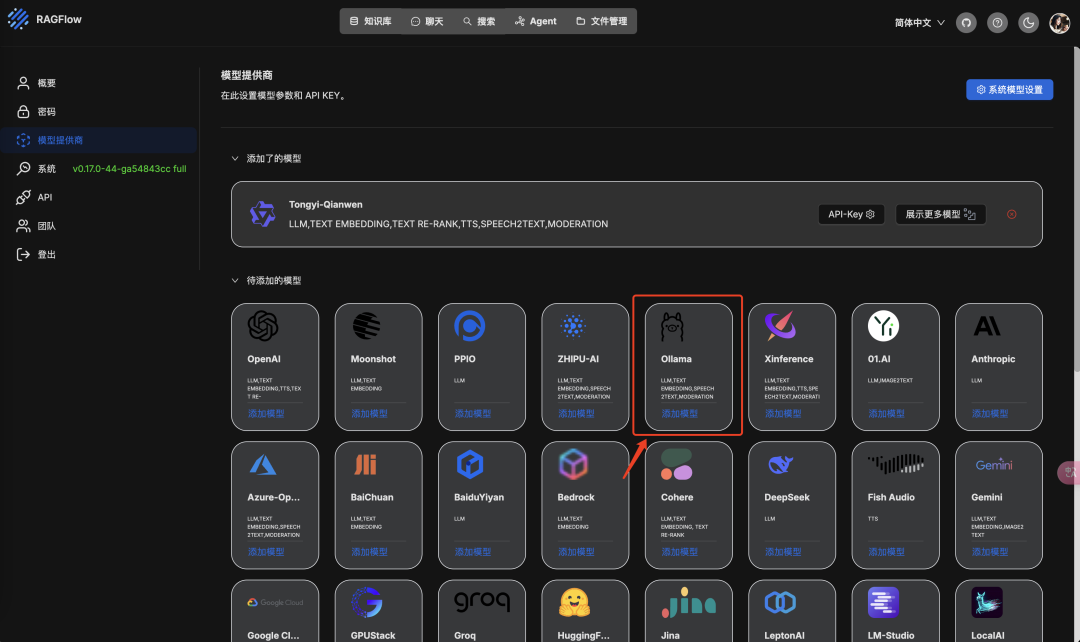Switch to 聊天 tab
This screenshot has width=1080, height=642.
tap(427, 21)
